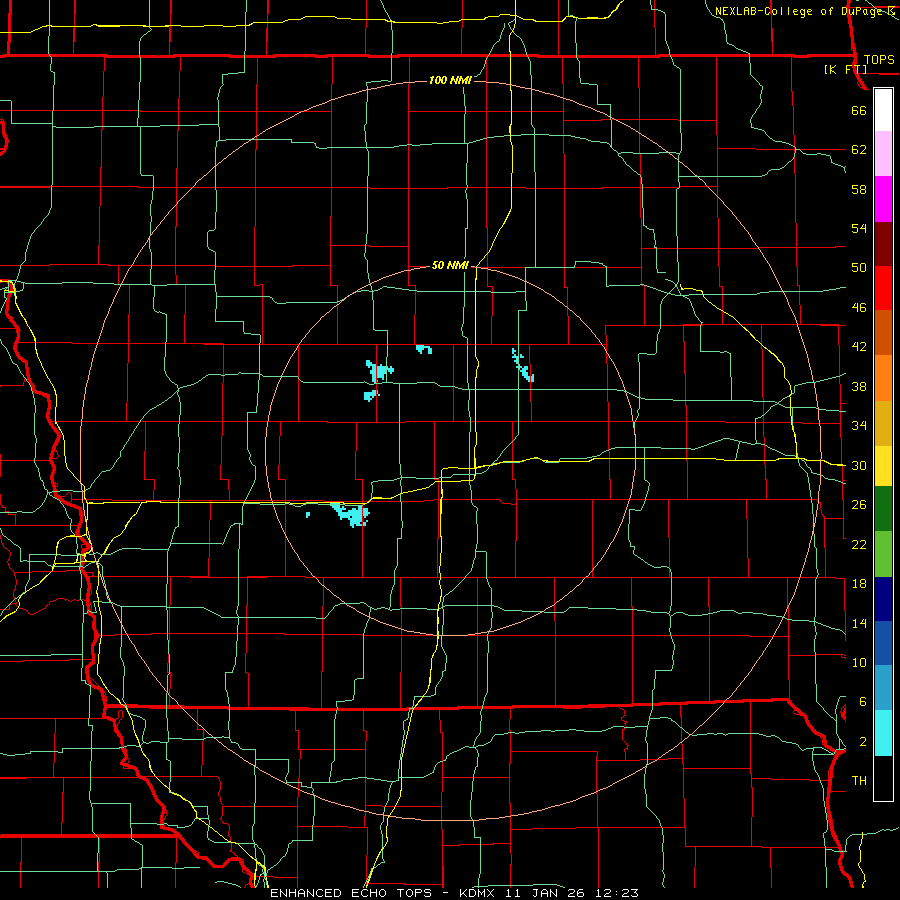Viewport: 900px width, 900px height.
Task: Click the medium blue 18 kft legend swatch
Action: (x=883, y=643)
